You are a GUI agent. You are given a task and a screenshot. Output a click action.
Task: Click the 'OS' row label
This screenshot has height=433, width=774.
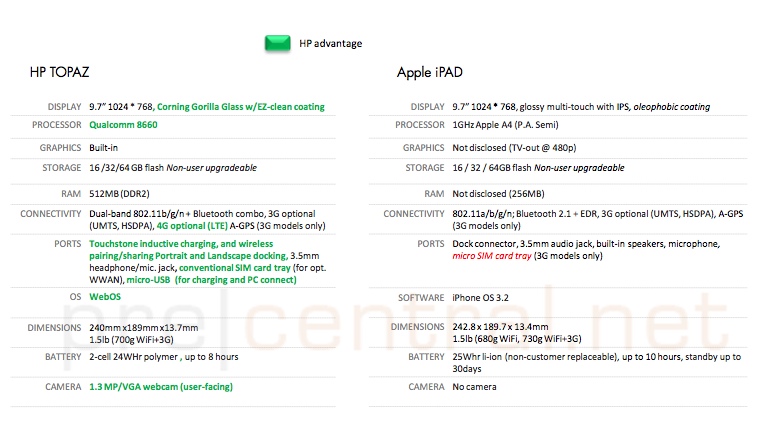coord(76,297)
